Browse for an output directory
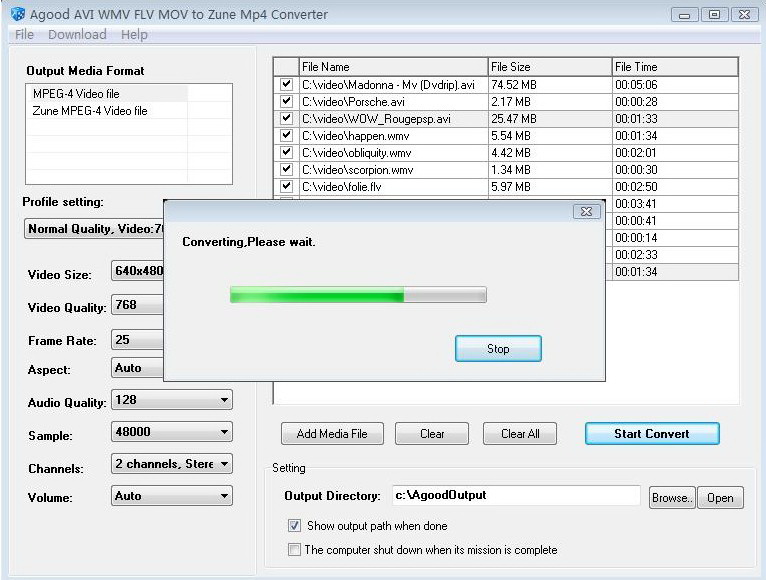 coord(672,497)
